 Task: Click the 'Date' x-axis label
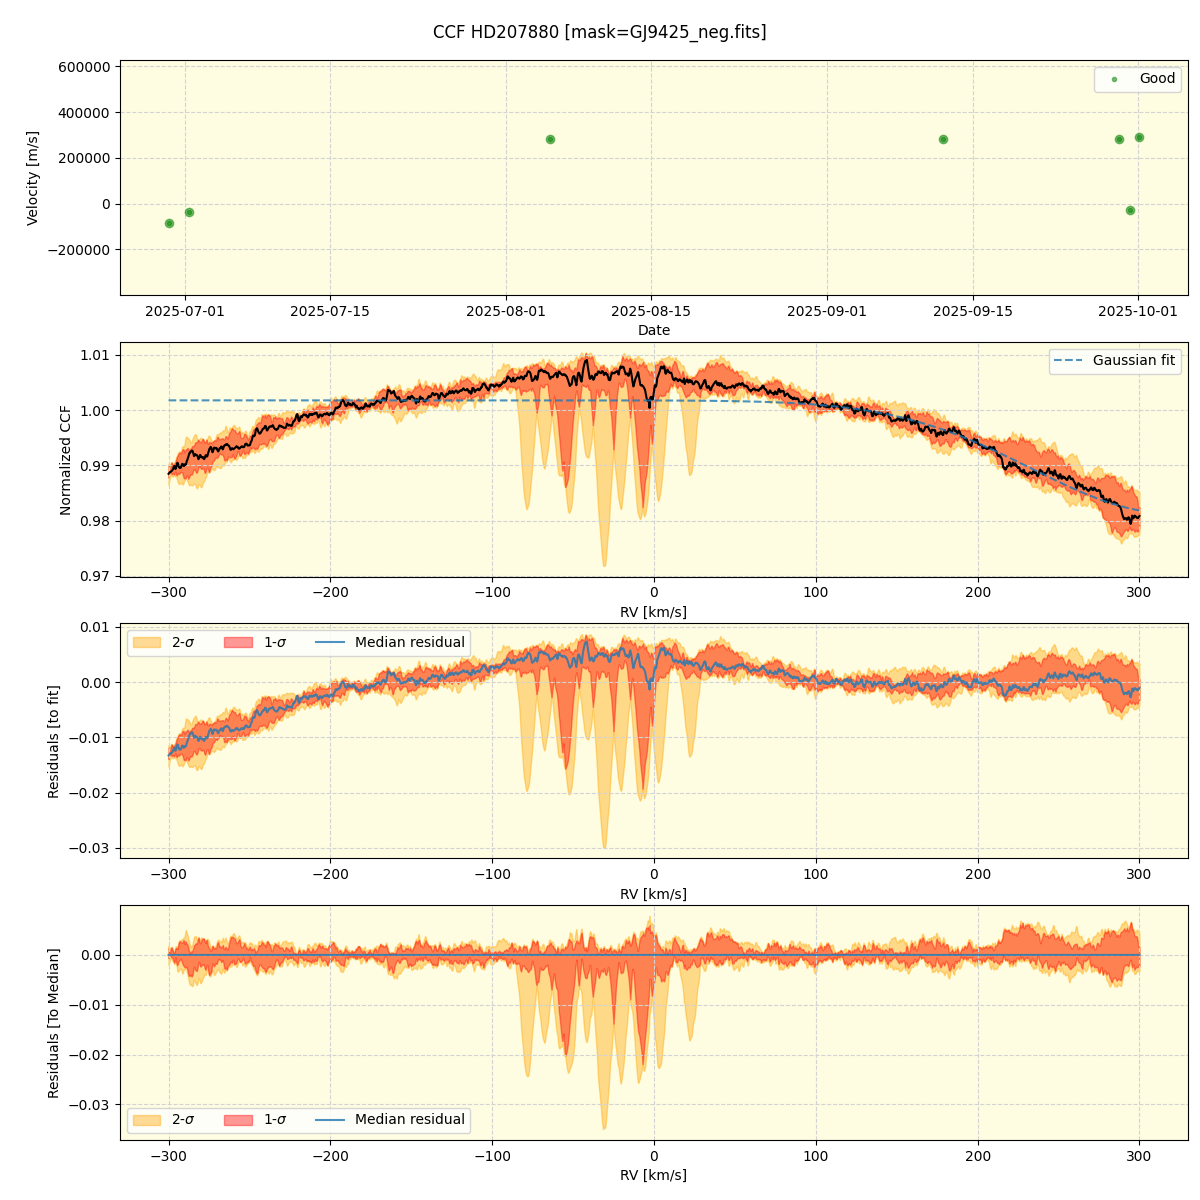click(x=654, y=330)
